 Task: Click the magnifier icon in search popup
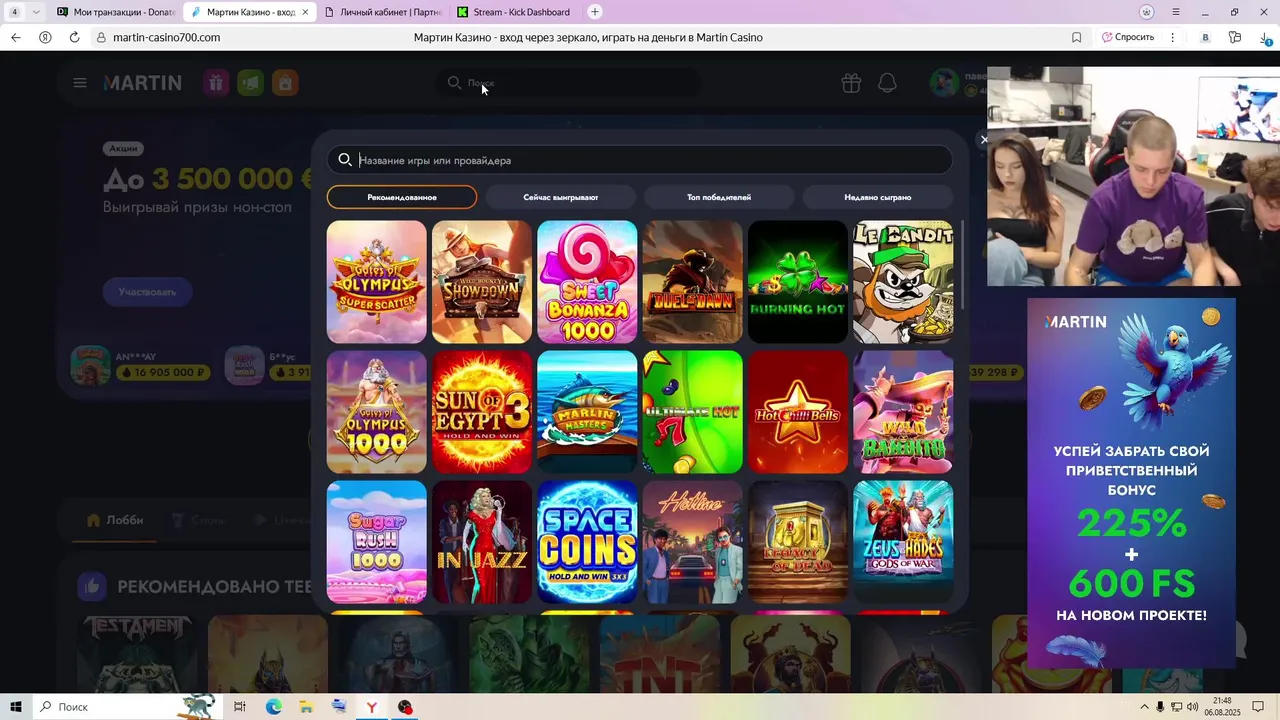coord(345,160)
